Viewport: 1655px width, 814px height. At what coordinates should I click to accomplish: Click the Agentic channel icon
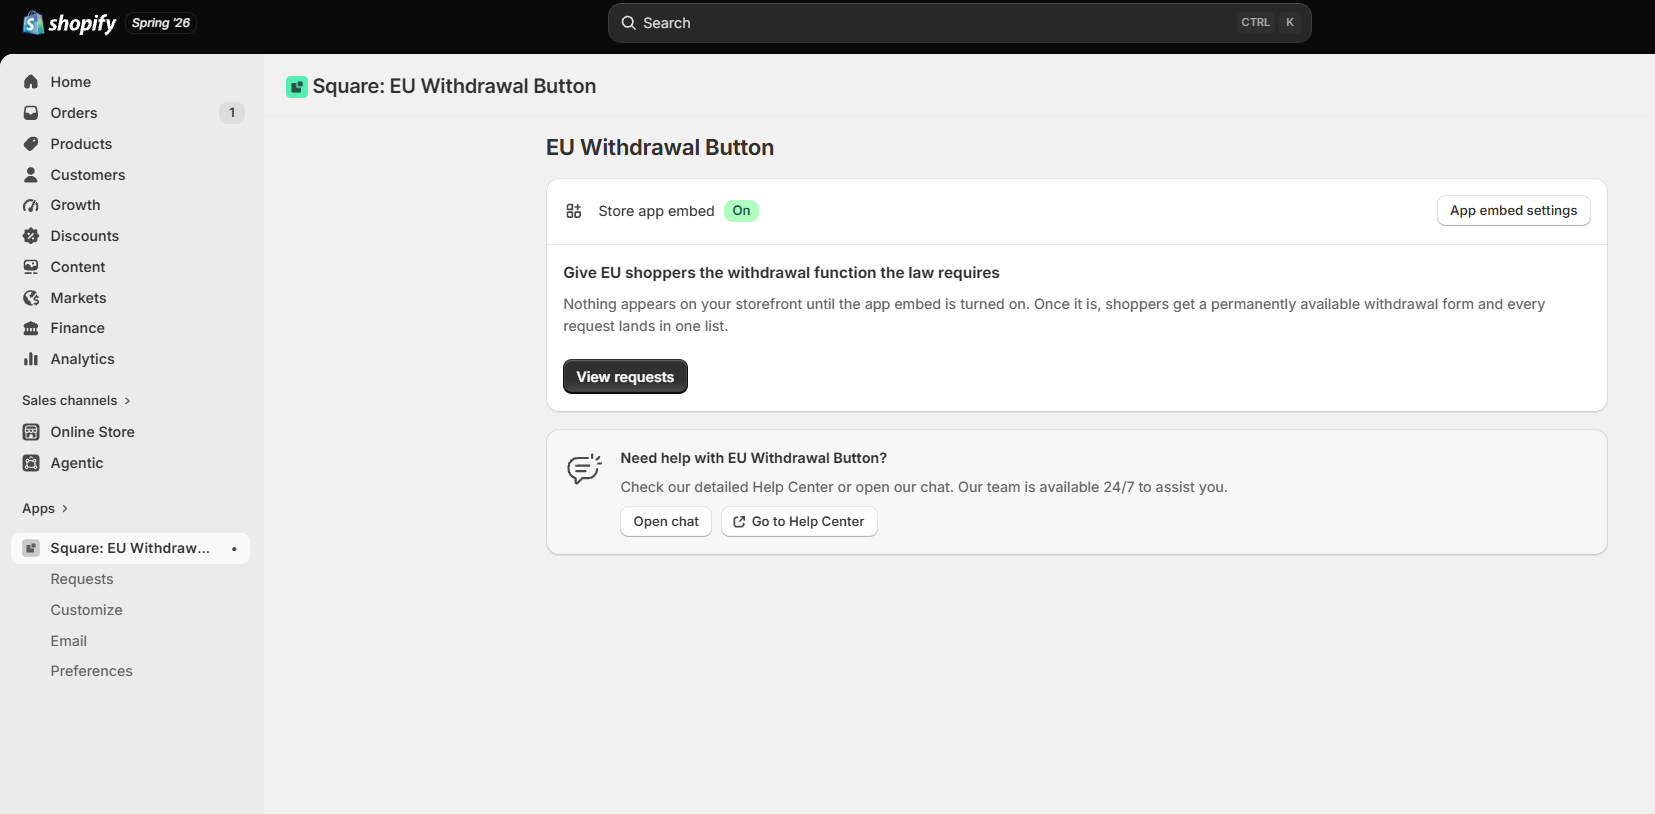tap(31, 463)
